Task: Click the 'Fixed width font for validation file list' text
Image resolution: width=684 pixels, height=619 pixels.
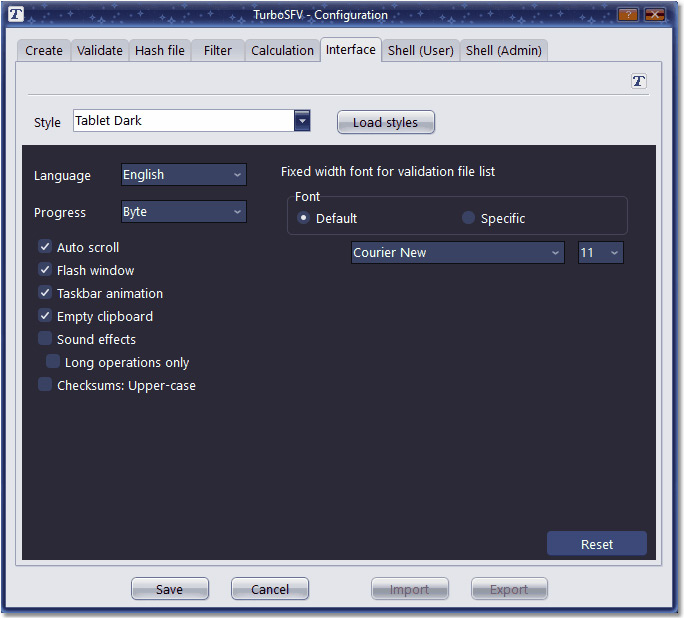Action: pos(388,171)
